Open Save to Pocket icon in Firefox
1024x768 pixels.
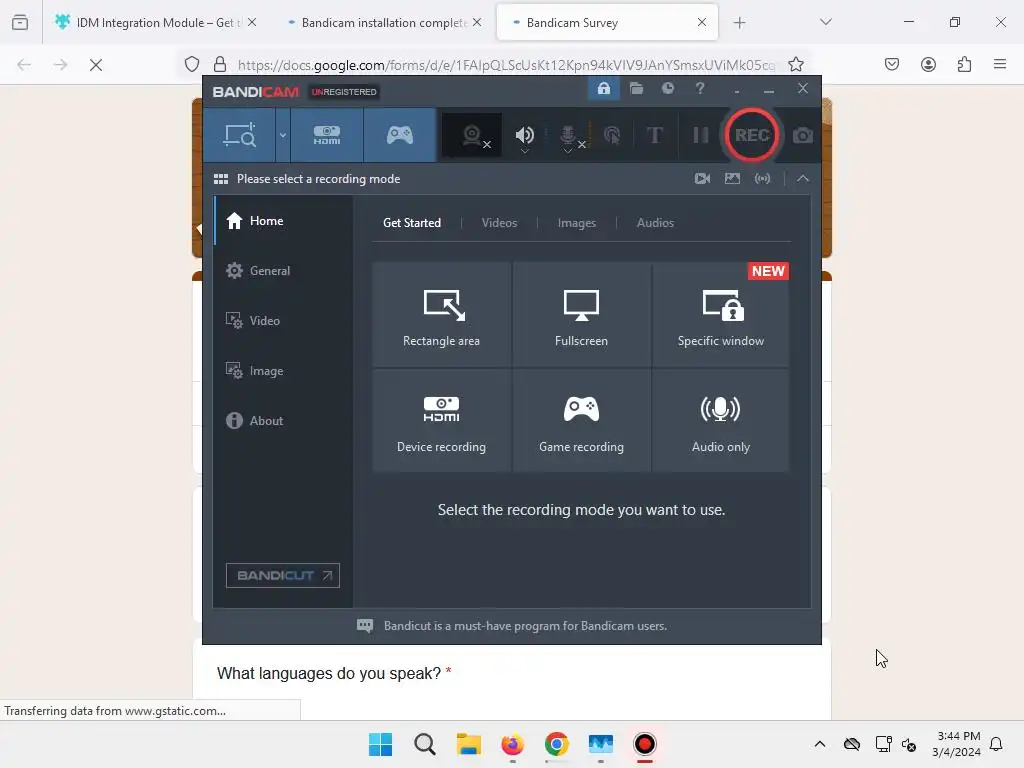coord(891,64)
